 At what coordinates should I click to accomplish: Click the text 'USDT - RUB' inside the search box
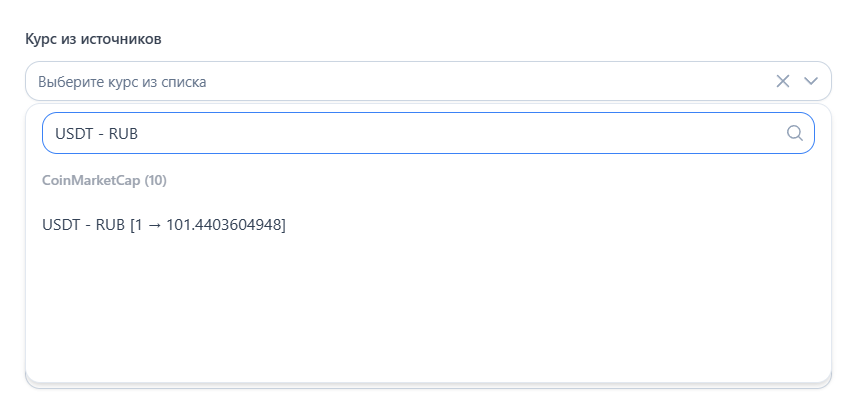click(96, 133)
